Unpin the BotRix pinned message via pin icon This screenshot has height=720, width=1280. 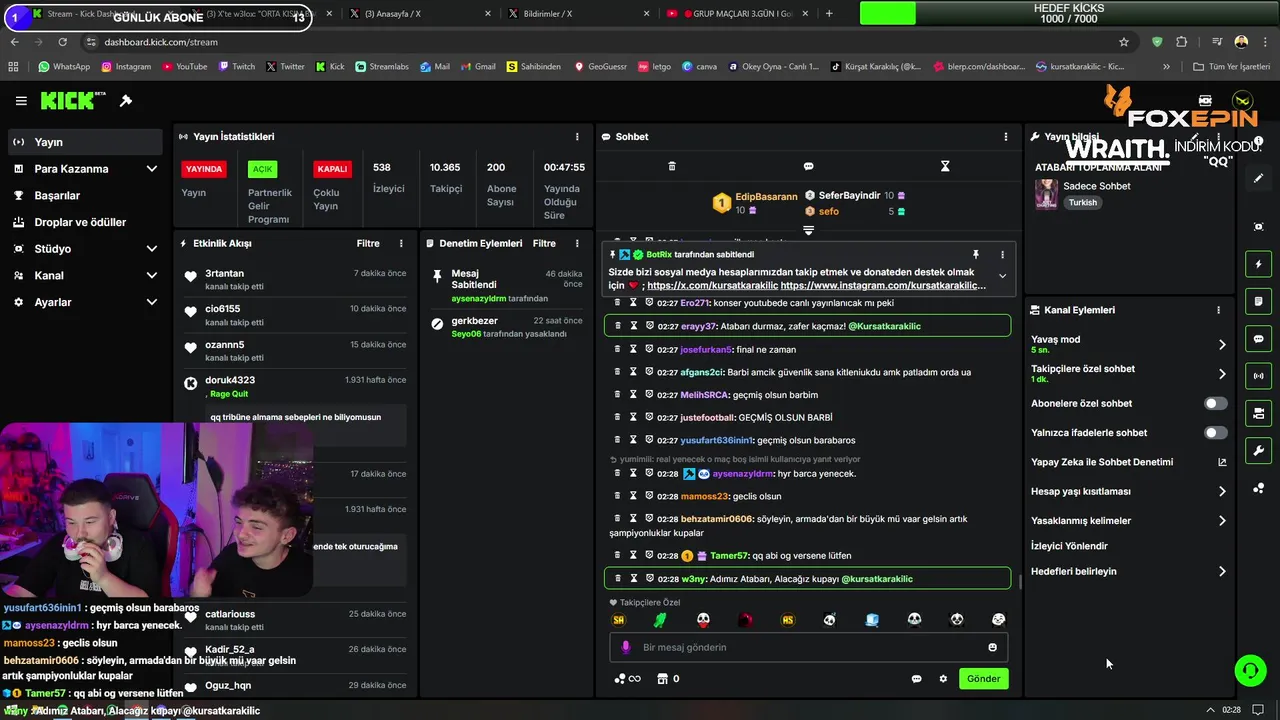[976, 255]
